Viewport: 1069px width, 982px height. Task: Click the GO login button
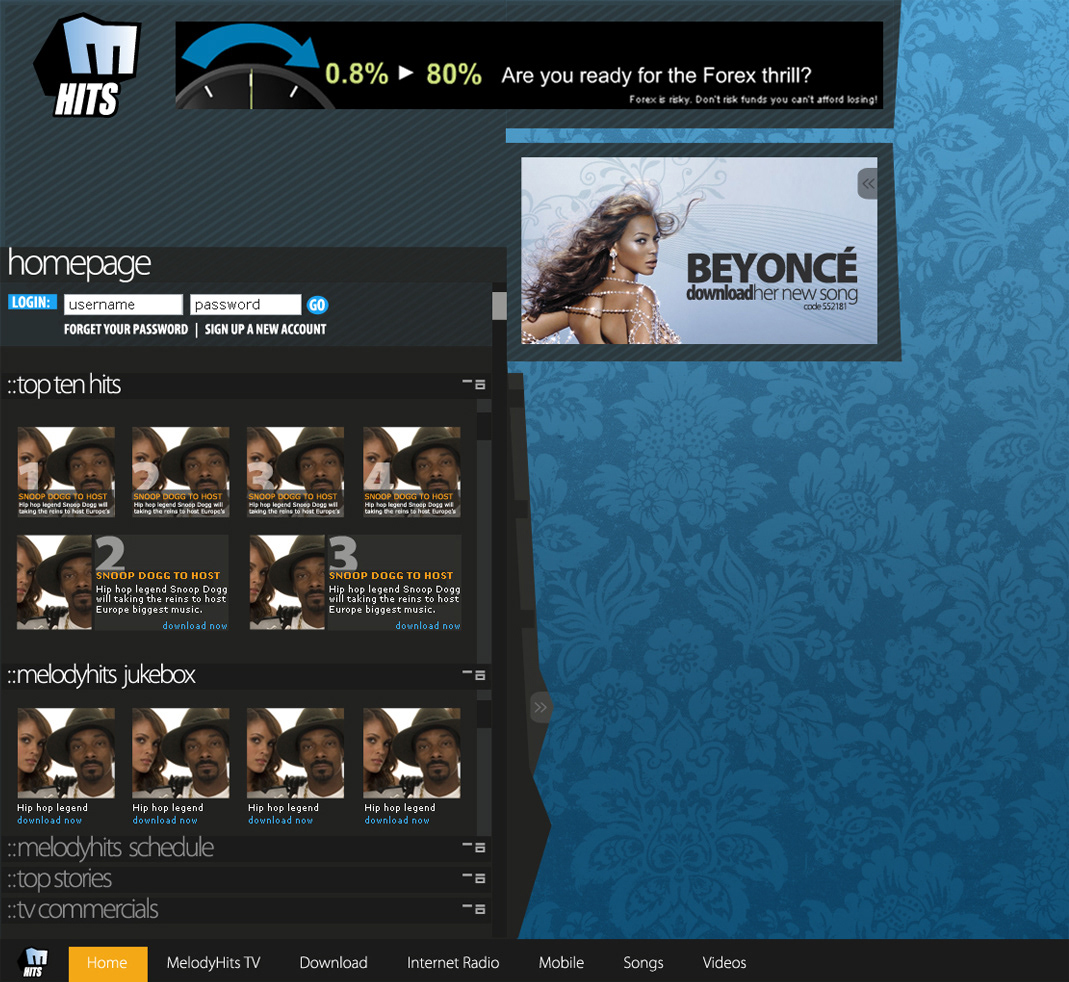point(317,305)
